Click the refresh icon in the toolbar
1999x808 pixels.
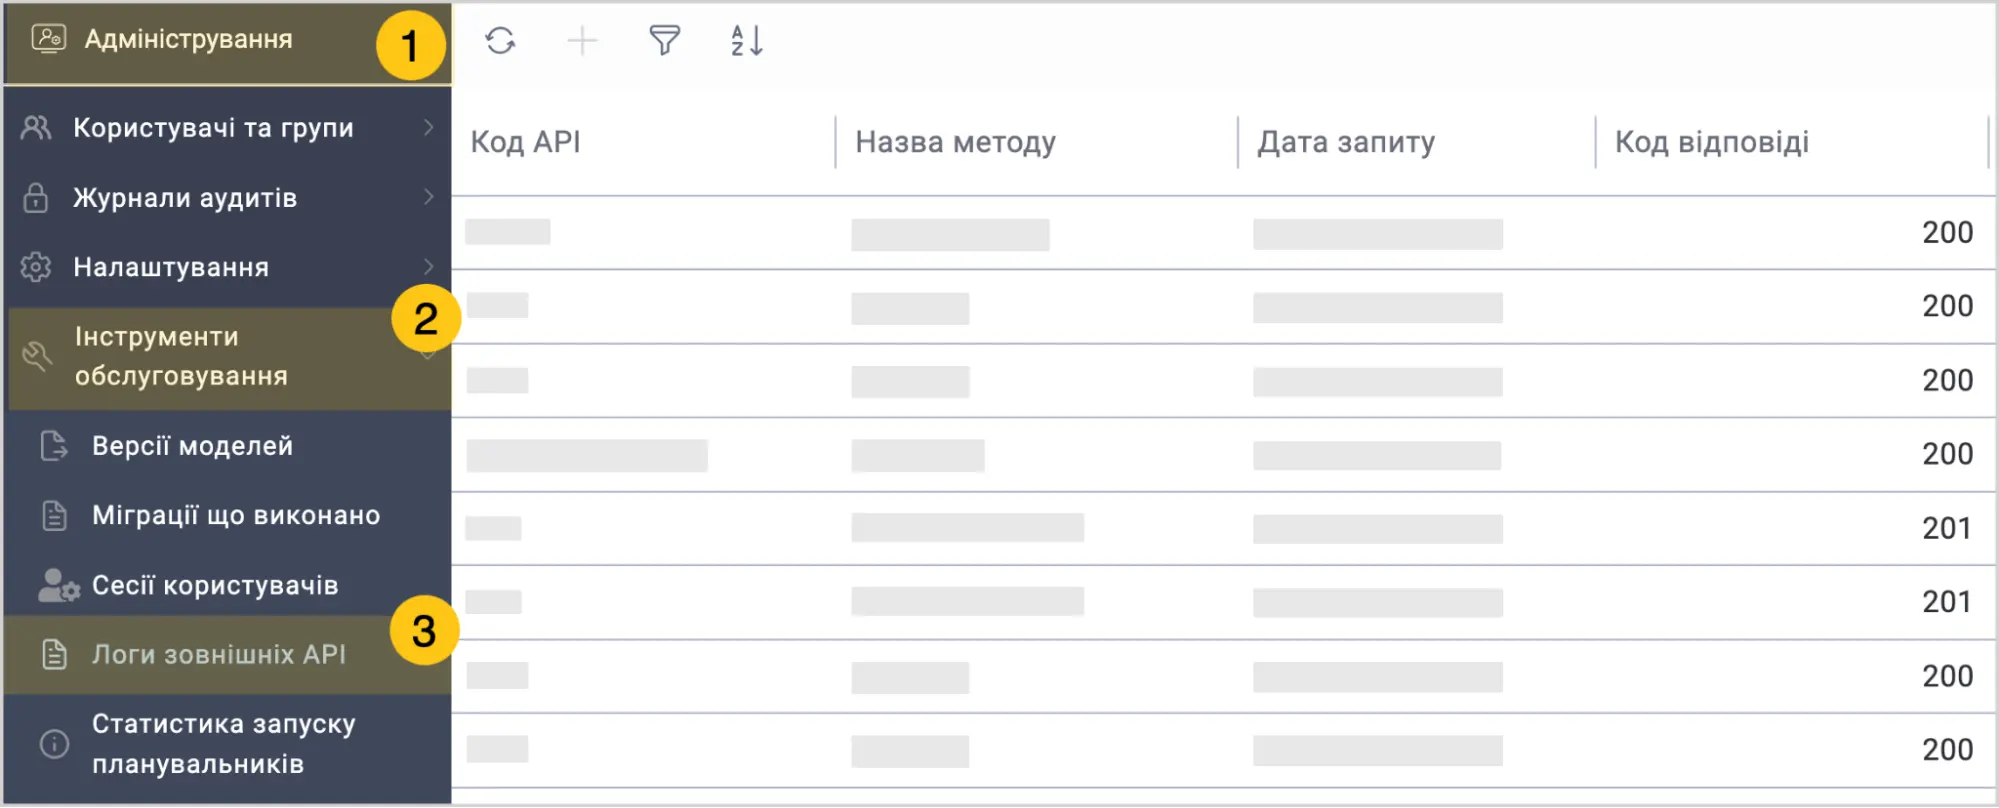click(500, 41)
